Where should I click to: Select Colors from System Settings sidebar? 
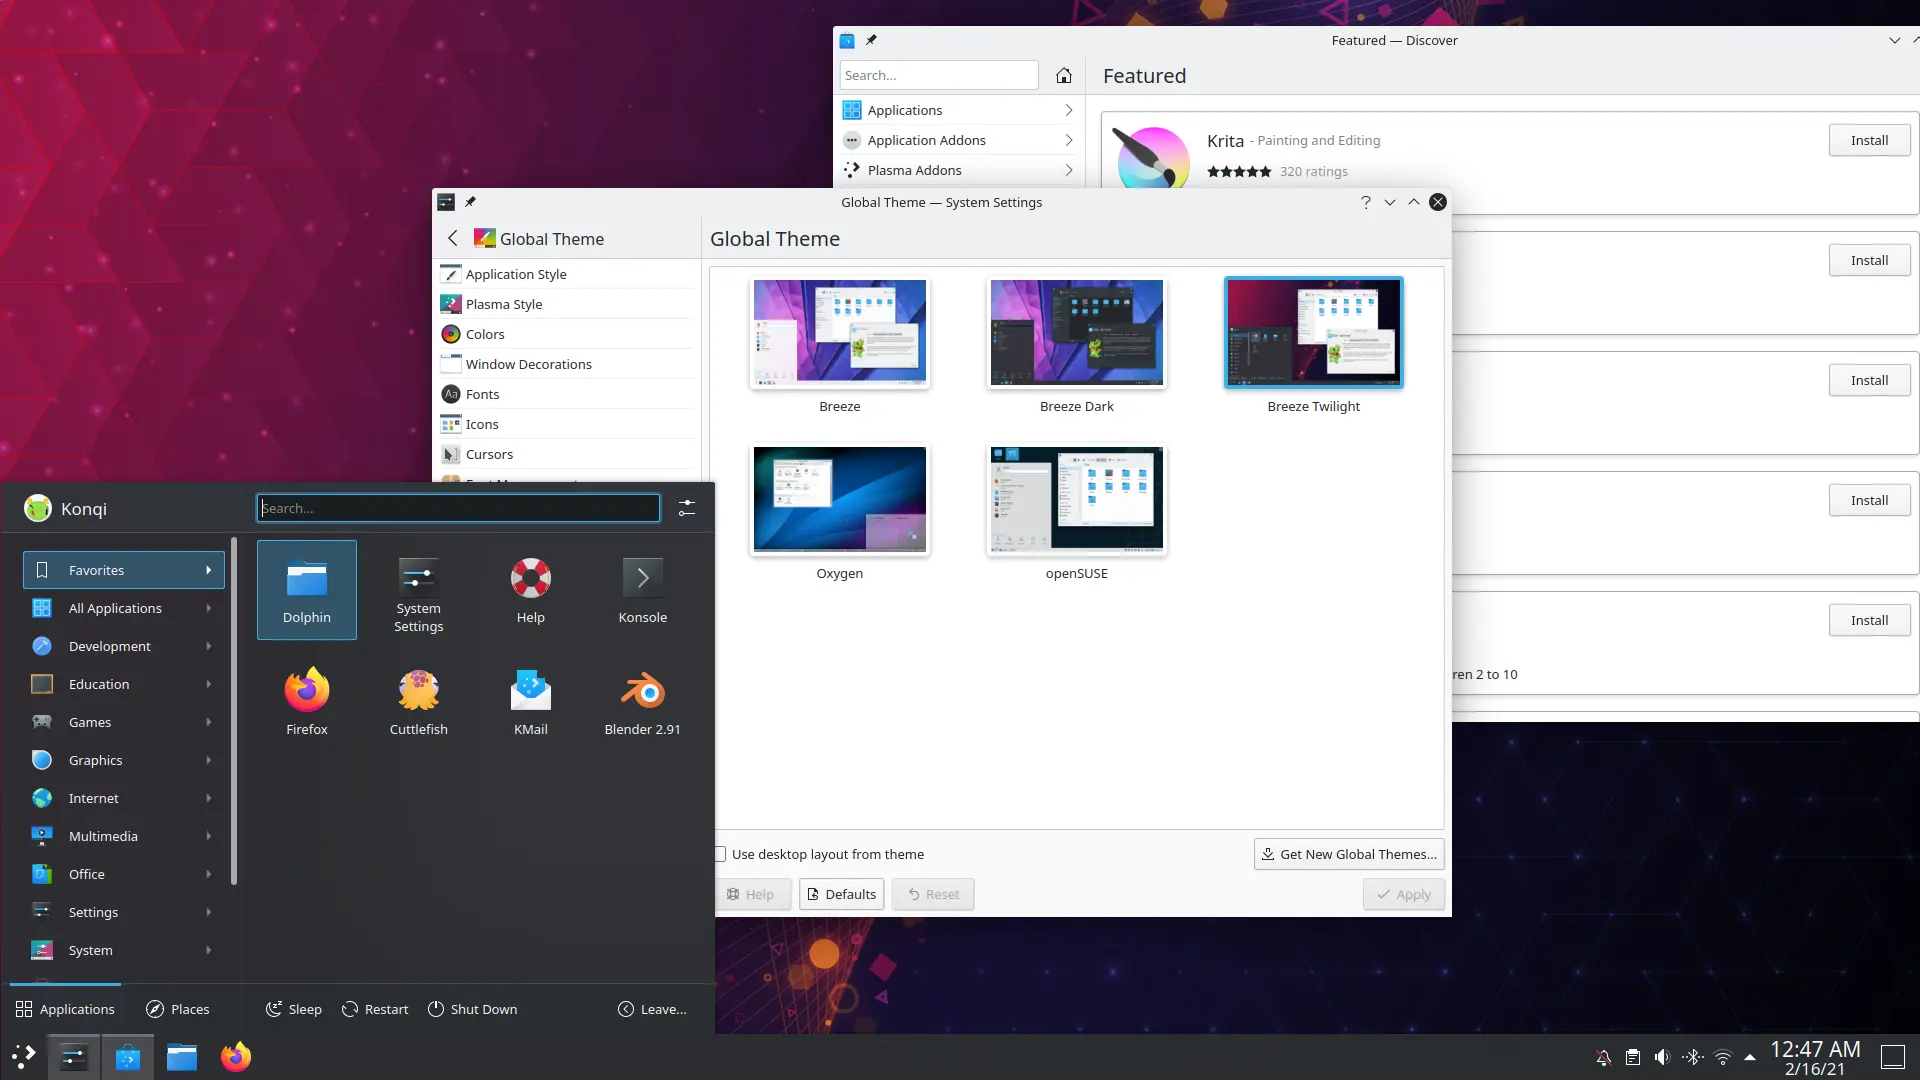point(485,334)
